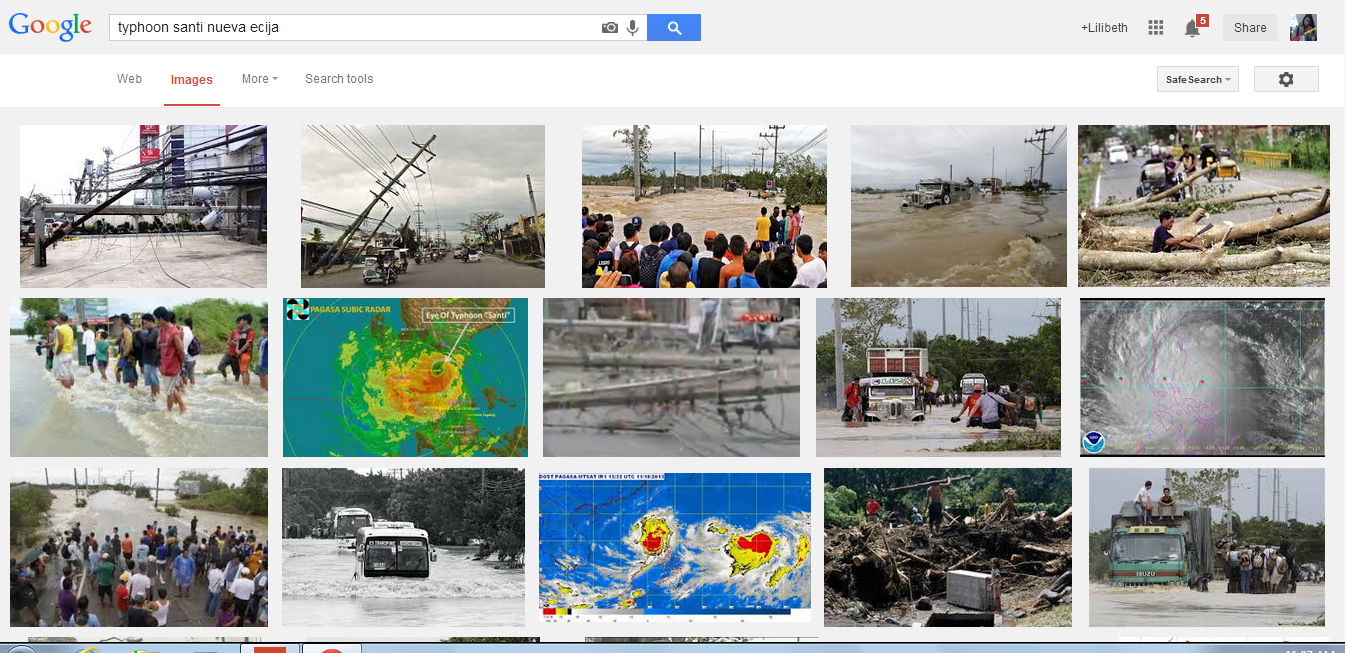The height and width of the screenshot is (653, 1345).
Task: Open the Google apps grid icon
Action: 1156,28
